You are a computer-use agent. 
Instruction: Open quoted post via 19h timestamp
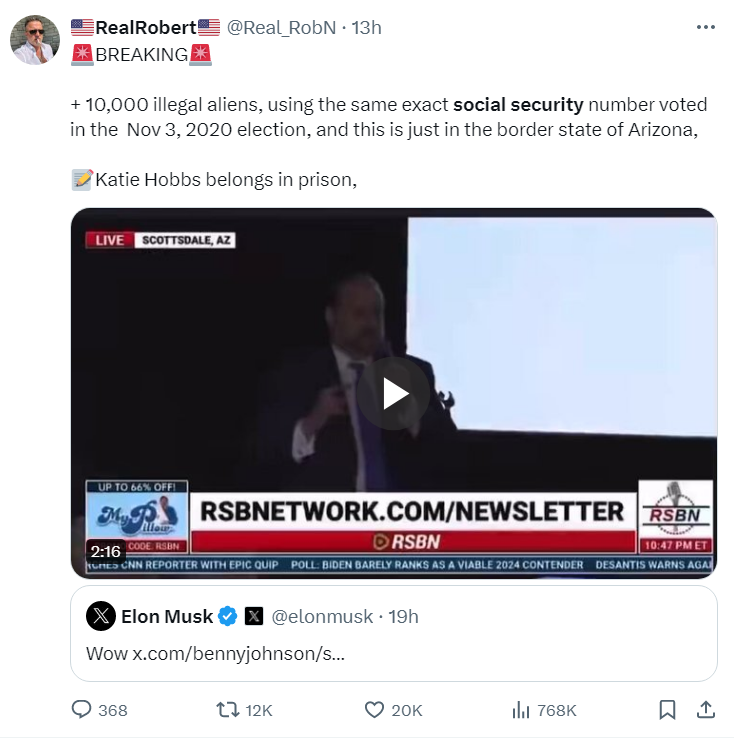(403, 617)
